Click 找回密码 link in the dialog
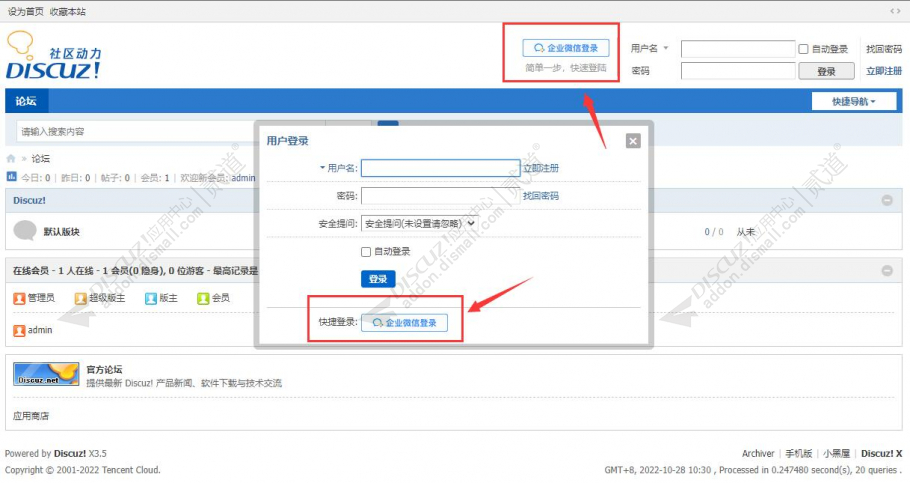The width and height of the screenshot is (910, 483). point(541,196)
